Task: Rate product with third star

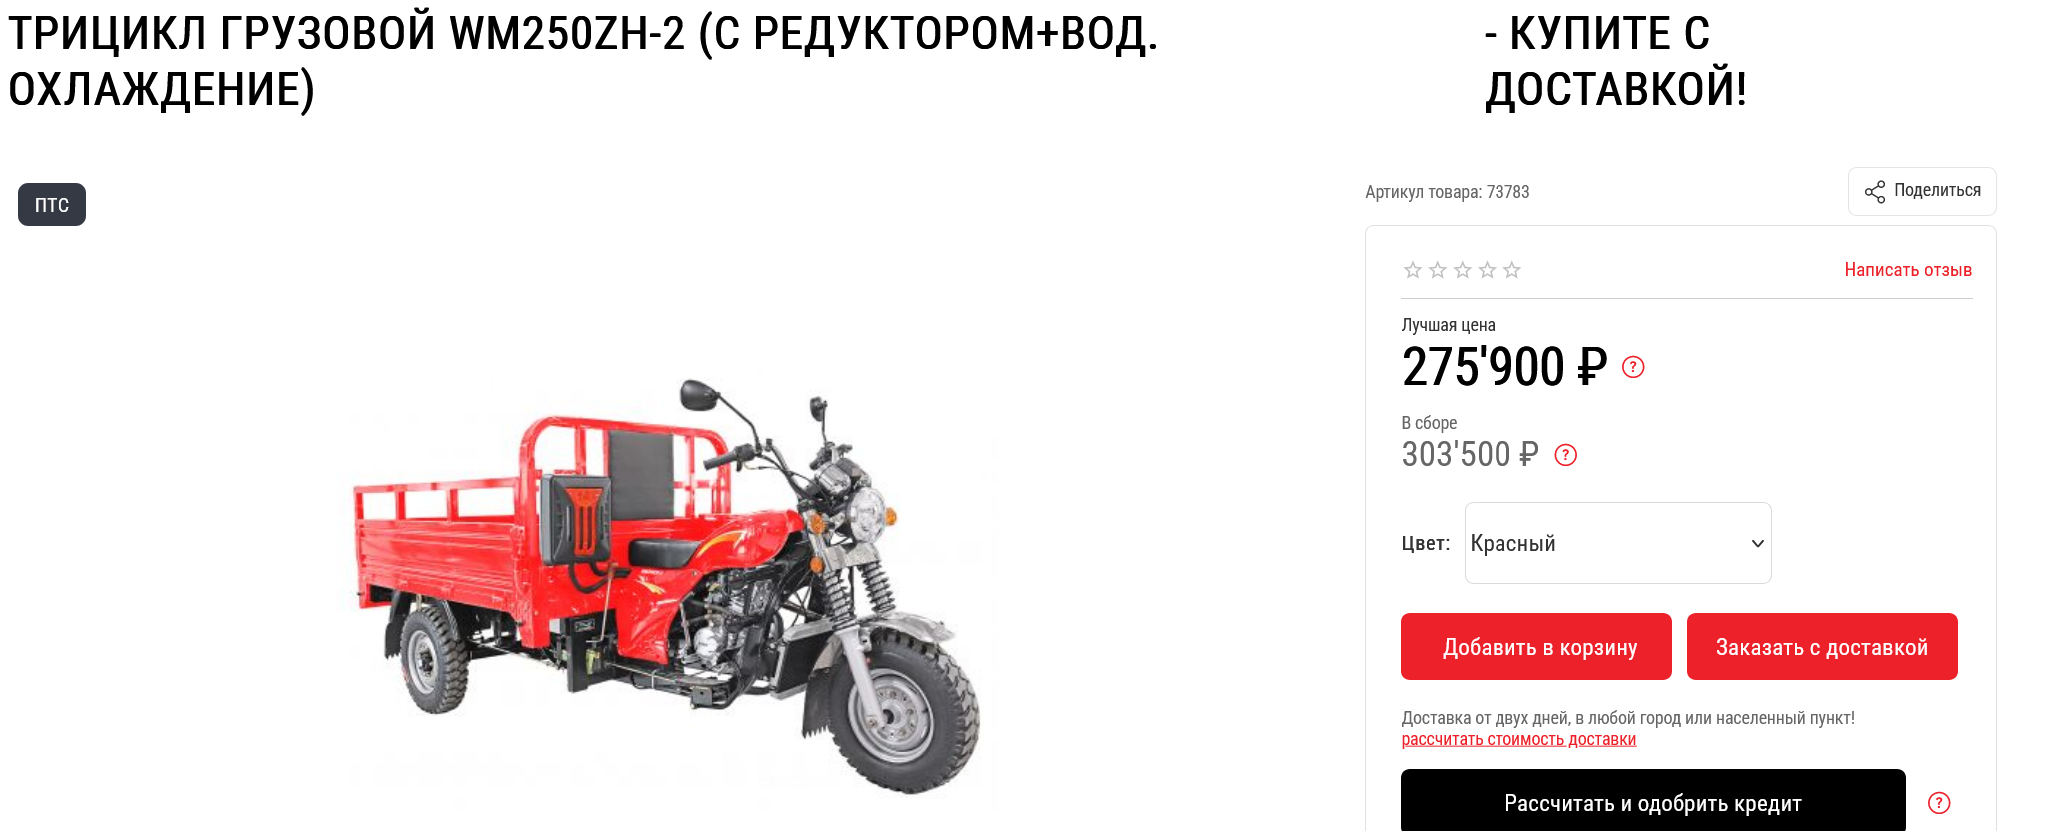Action: [x=1462, y=270]
